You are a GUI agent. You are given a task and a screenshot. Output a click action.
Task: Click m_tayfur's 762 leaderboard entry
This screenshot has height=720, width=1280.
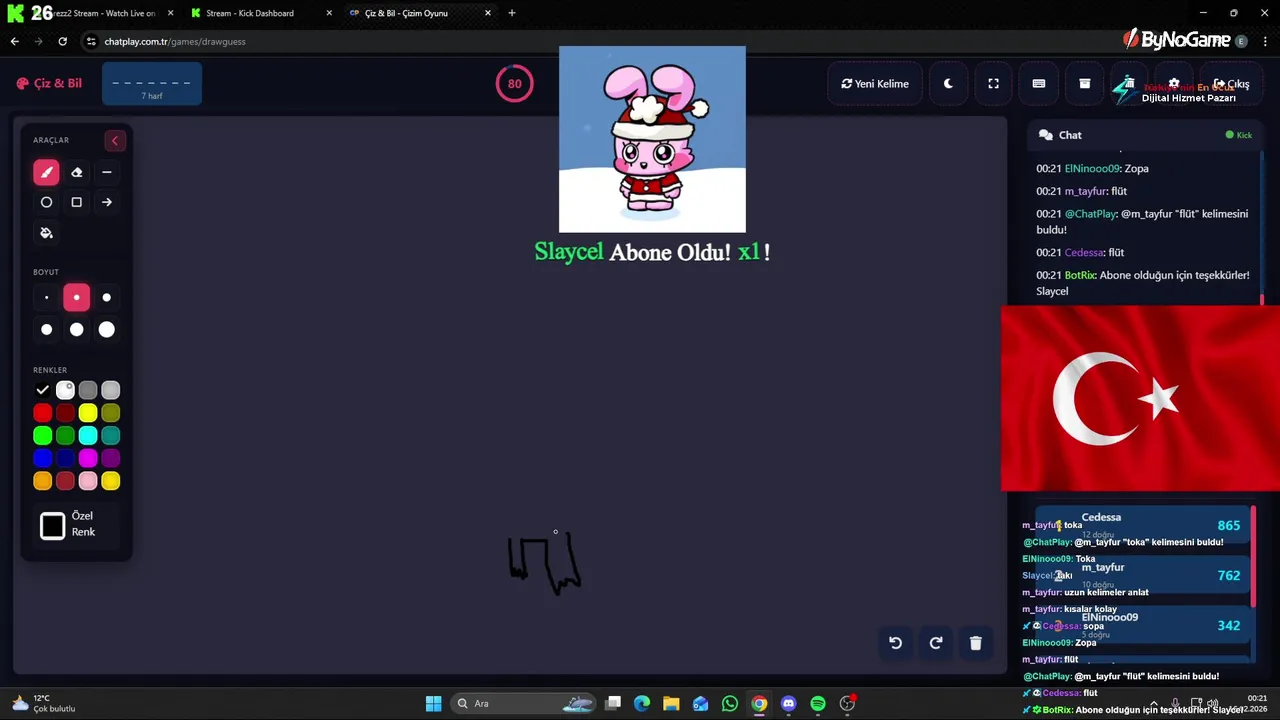click(x=1142, y=575)
